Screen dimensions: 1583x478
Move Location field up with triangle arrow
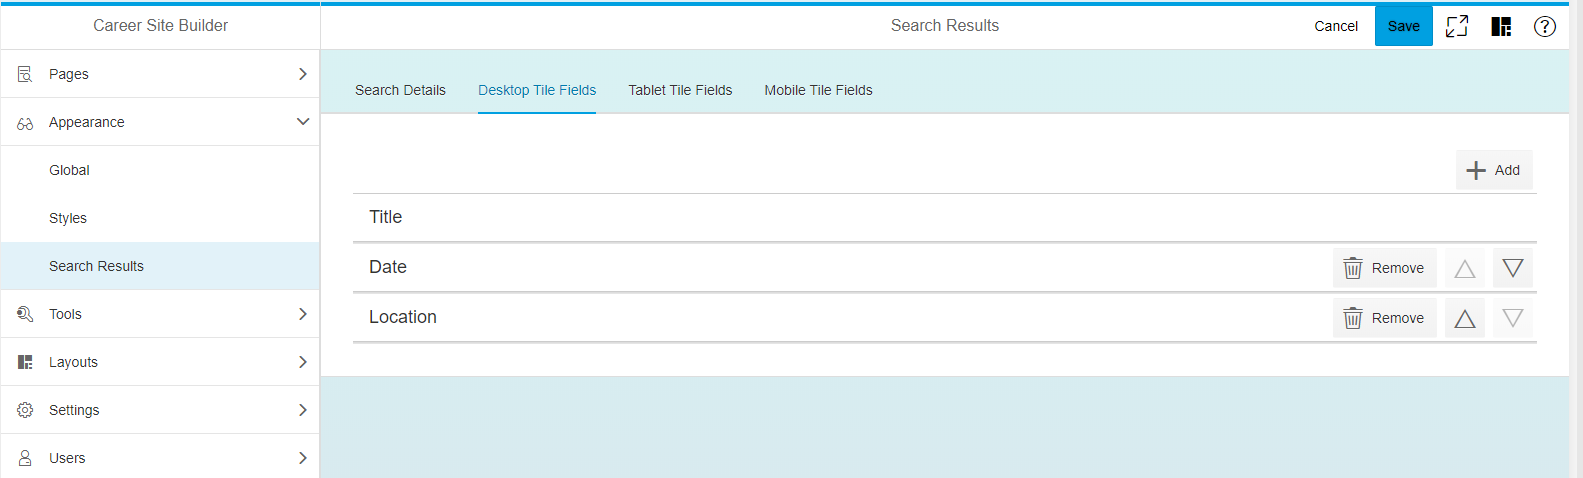pyautogui.click(x=1465, y=318)
